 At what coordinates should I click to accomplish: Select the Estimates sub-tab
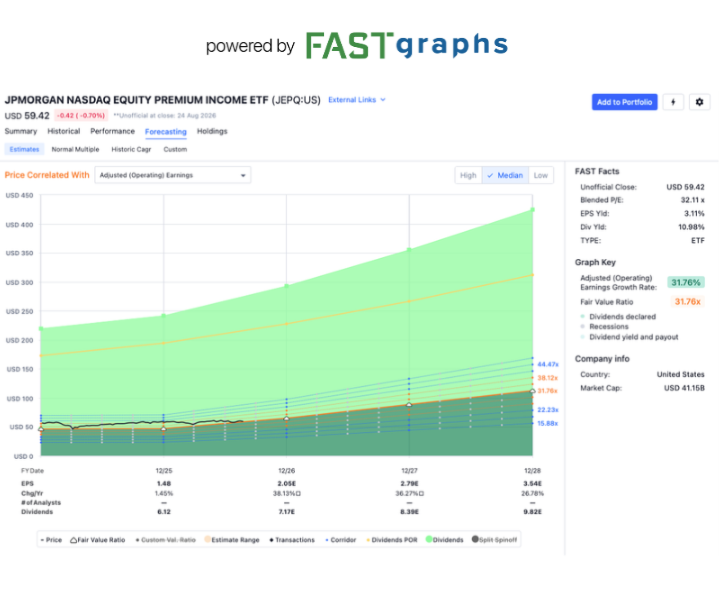click(x=24, y=149)
